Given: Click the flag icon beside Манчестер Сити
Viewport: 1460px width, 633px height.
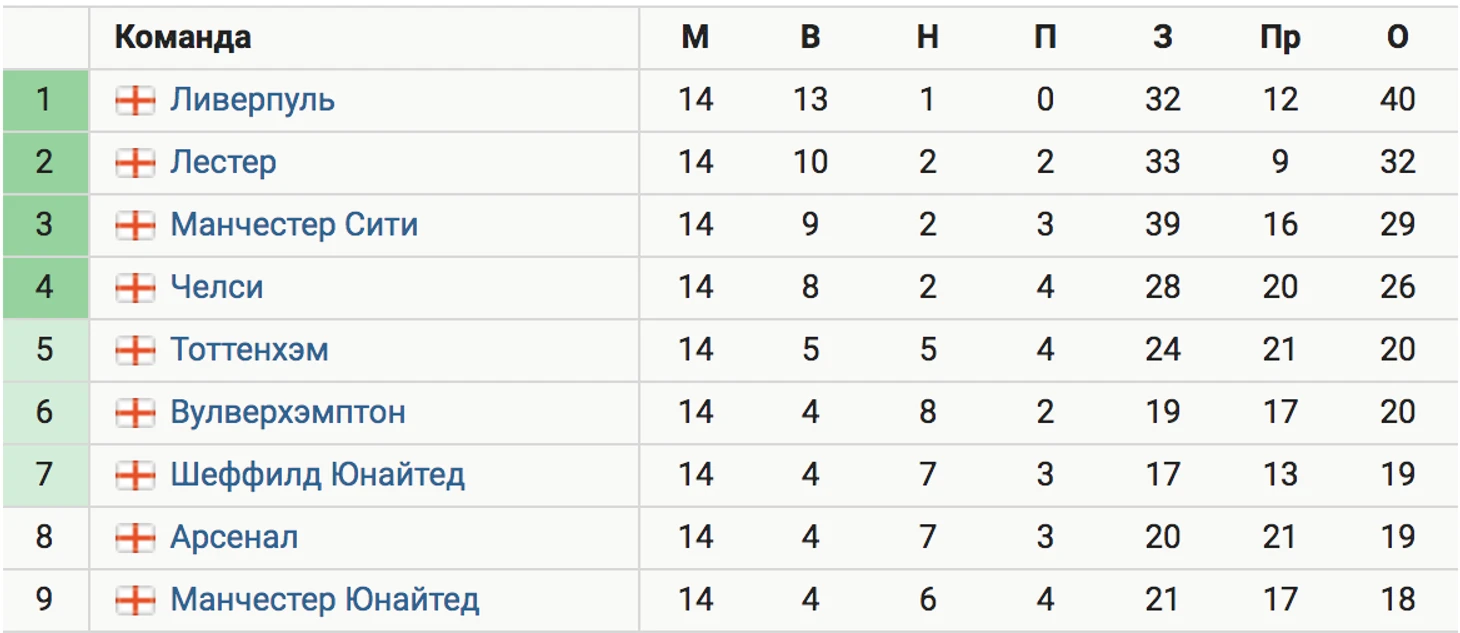Looking at the screenshot, I should coord(135,225).
